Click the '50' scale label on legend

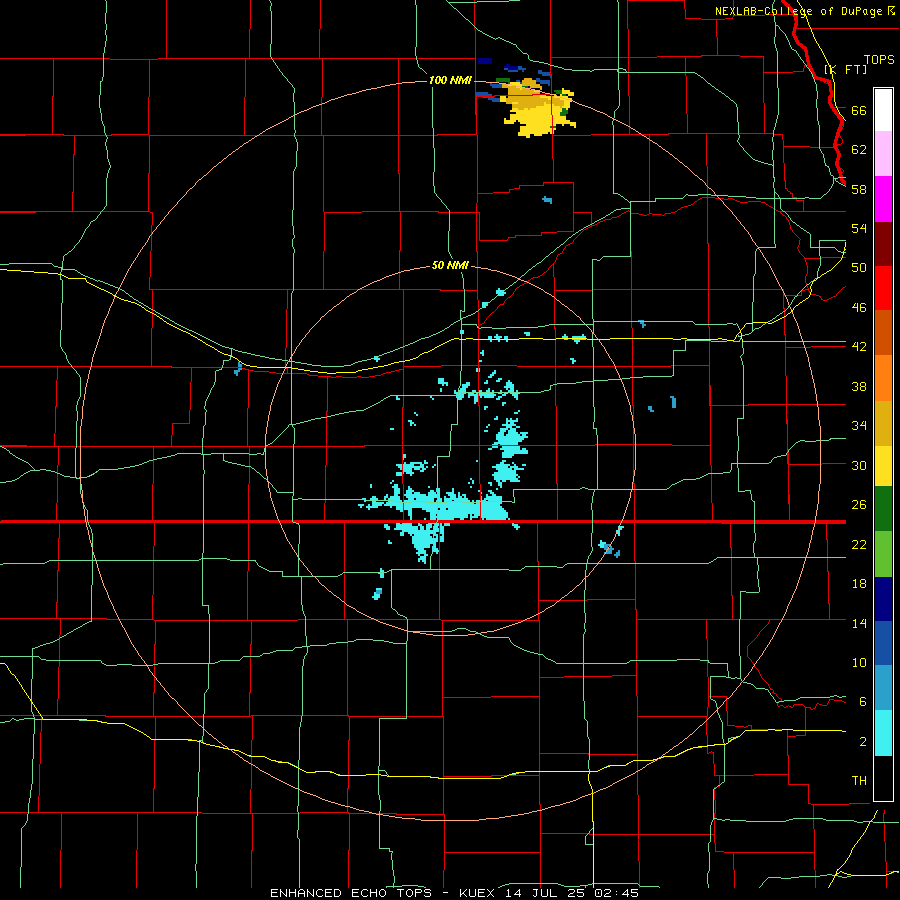pos(859,268)
